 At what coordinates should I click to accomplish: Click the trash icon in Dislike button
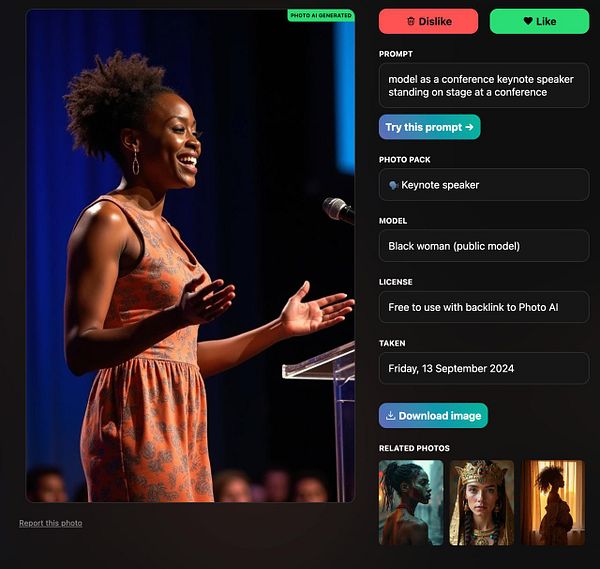[411, 21]
